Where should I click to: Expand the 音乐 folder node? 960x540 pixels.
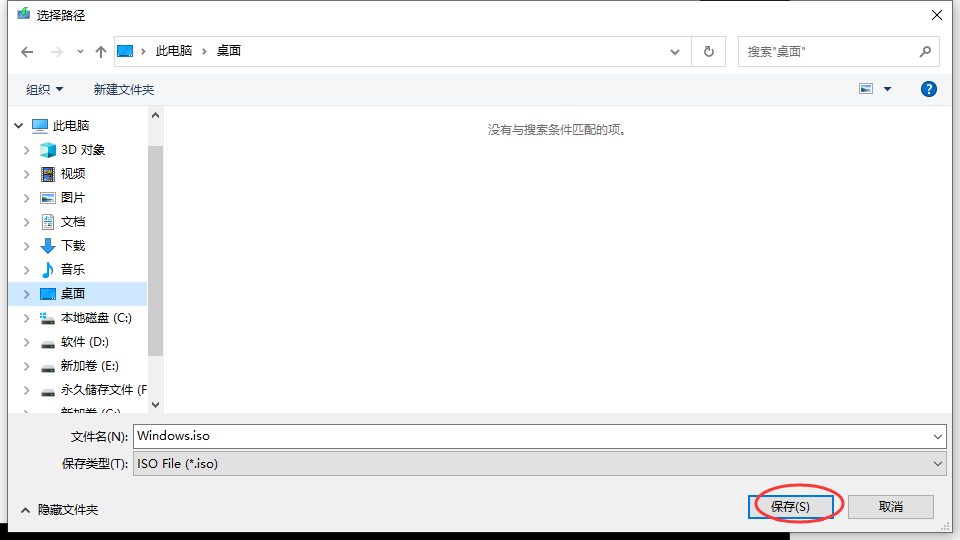point(26,270)
